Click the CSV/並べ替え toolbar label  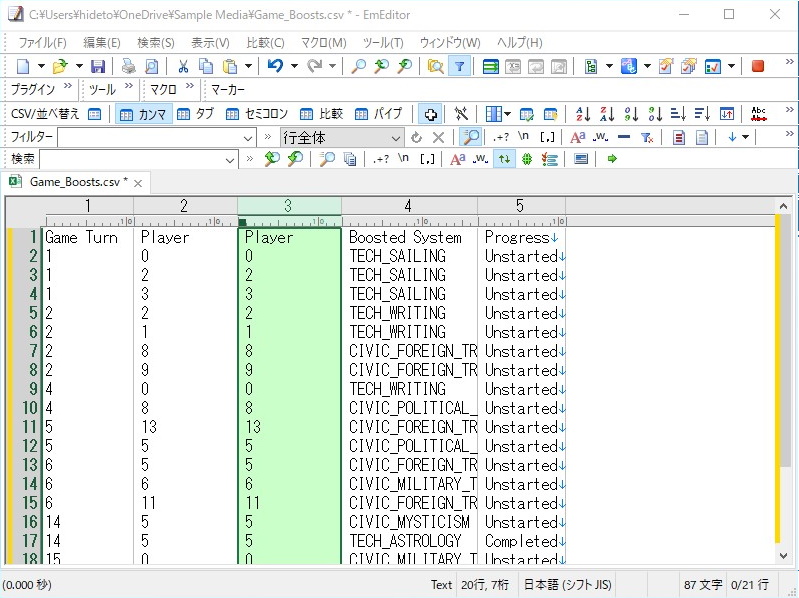(45, 114)
